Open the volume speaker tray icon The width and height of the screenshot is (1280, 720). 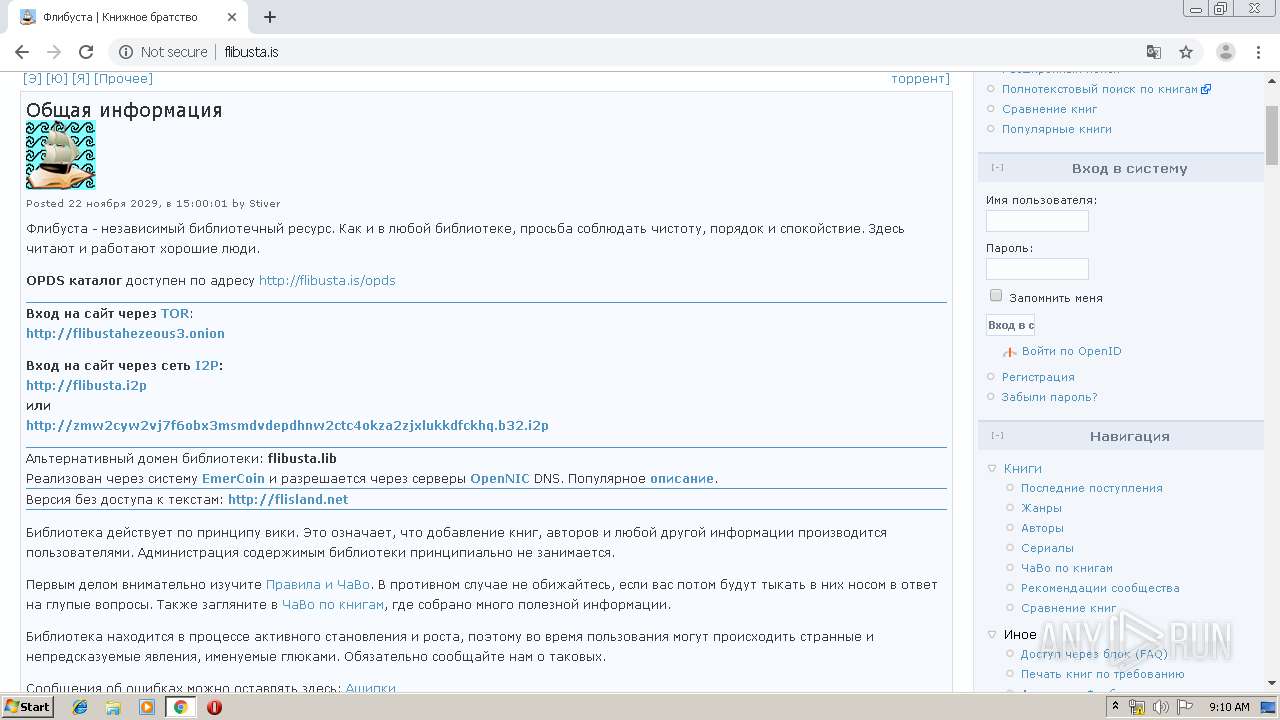1161,707
